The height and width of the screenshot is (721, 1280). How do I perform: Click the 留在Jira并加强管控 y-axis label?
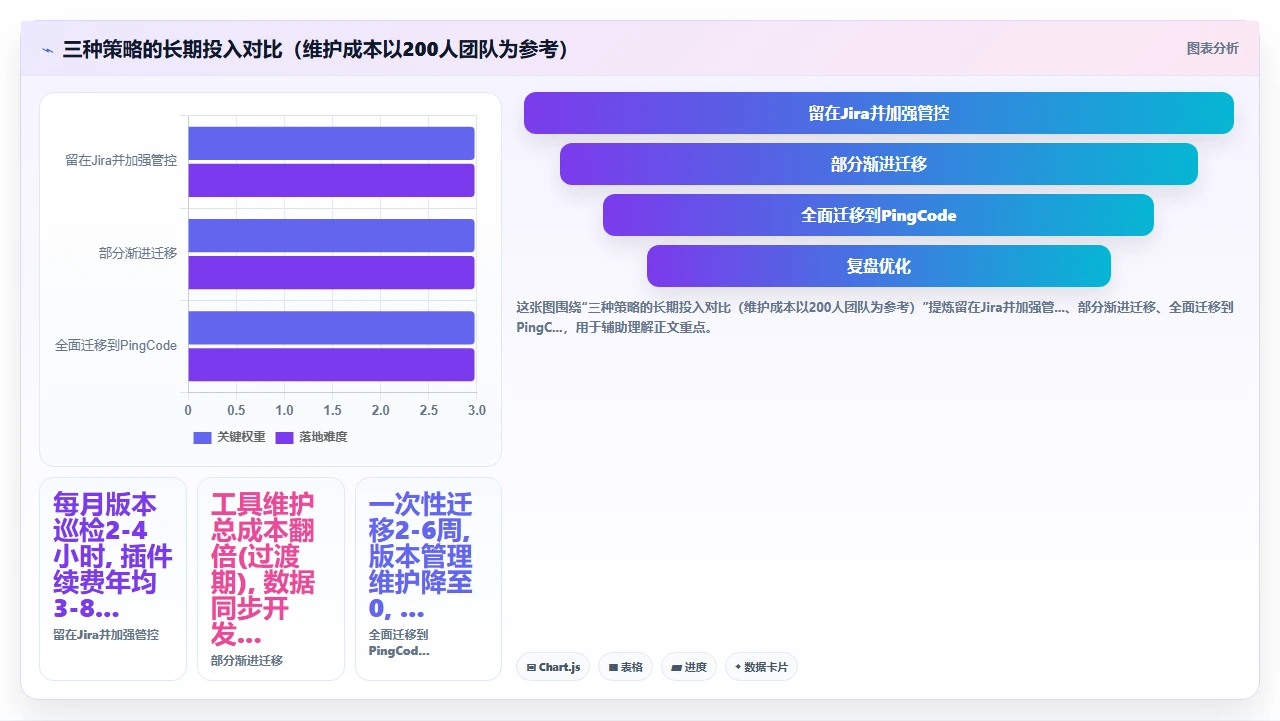(121, 161)
